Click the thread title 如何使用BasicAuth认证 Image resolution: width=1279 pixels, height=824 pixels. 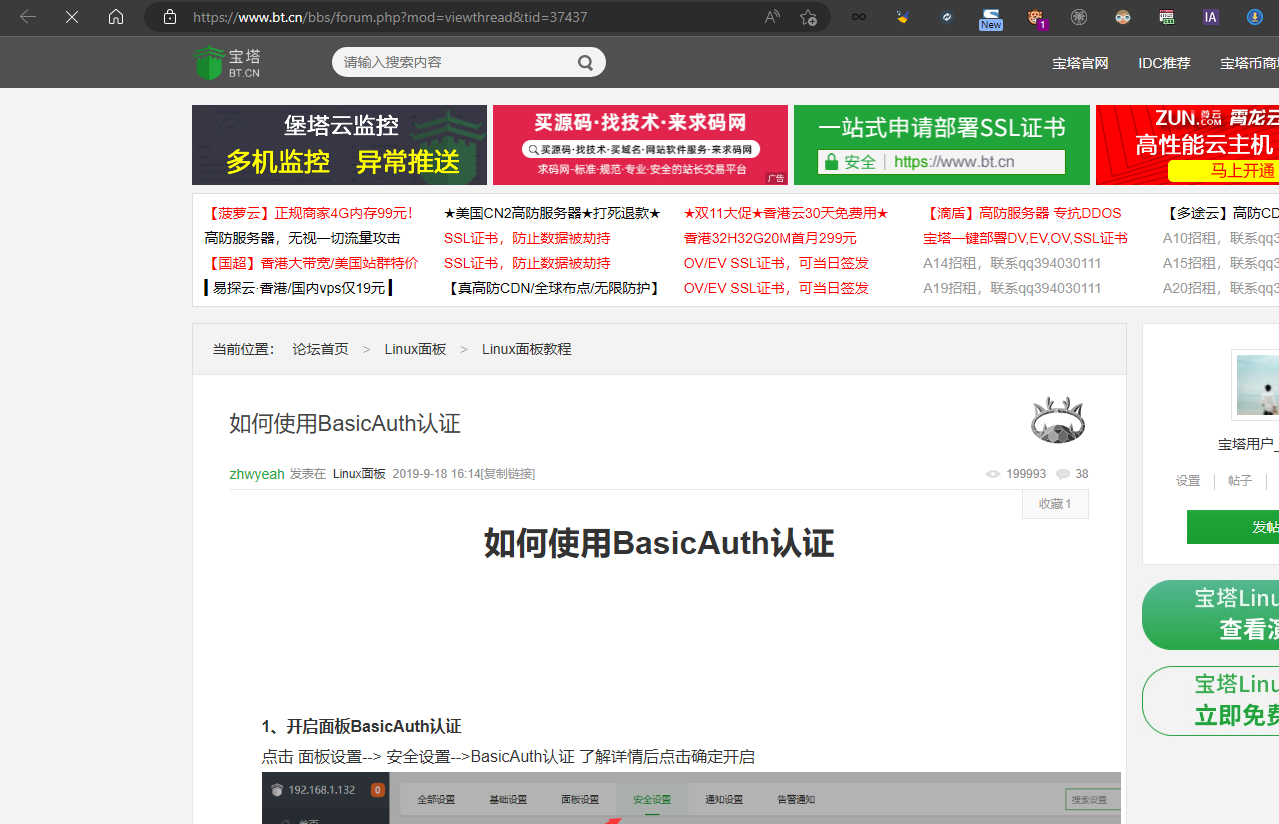[345, 423]
